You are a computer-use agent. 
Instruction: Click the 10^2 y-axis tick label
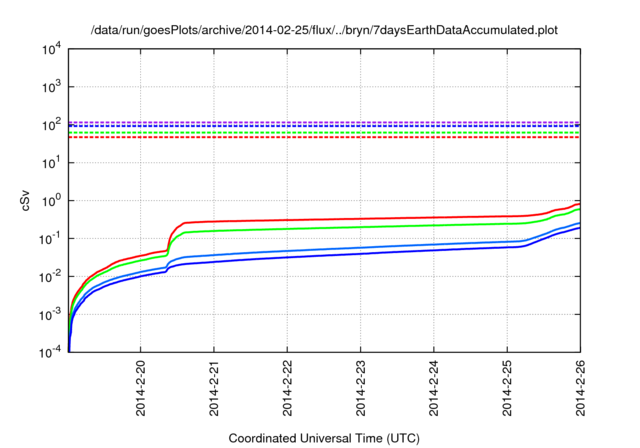[51, 125]
